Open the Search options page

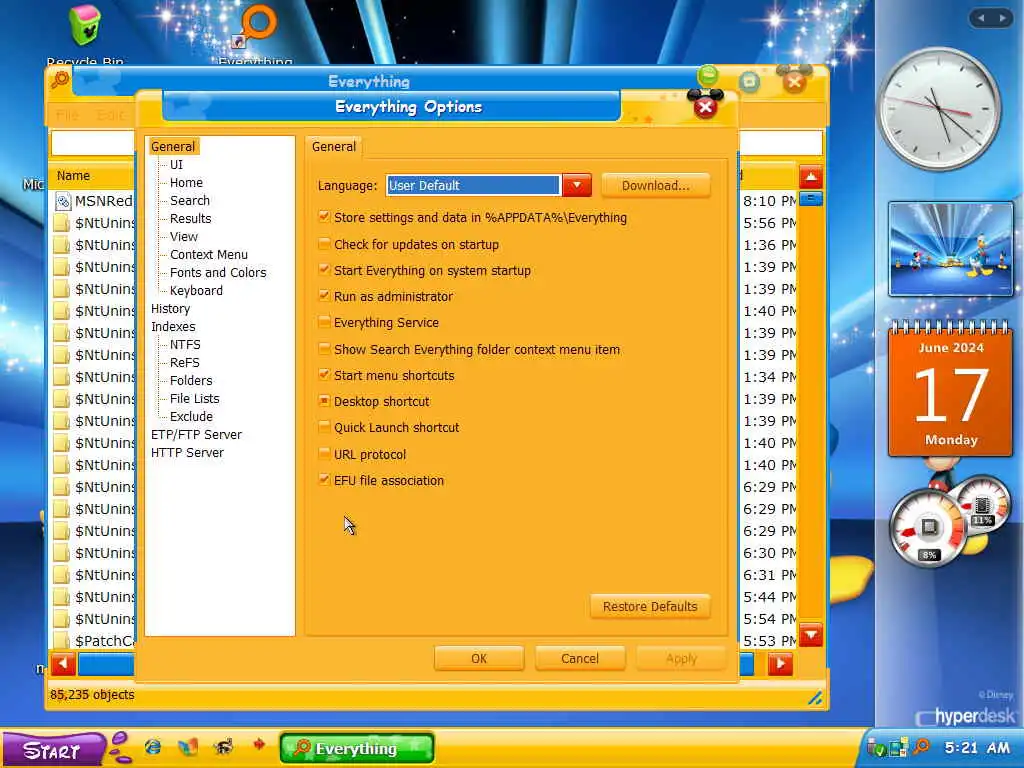pos(190,200)
